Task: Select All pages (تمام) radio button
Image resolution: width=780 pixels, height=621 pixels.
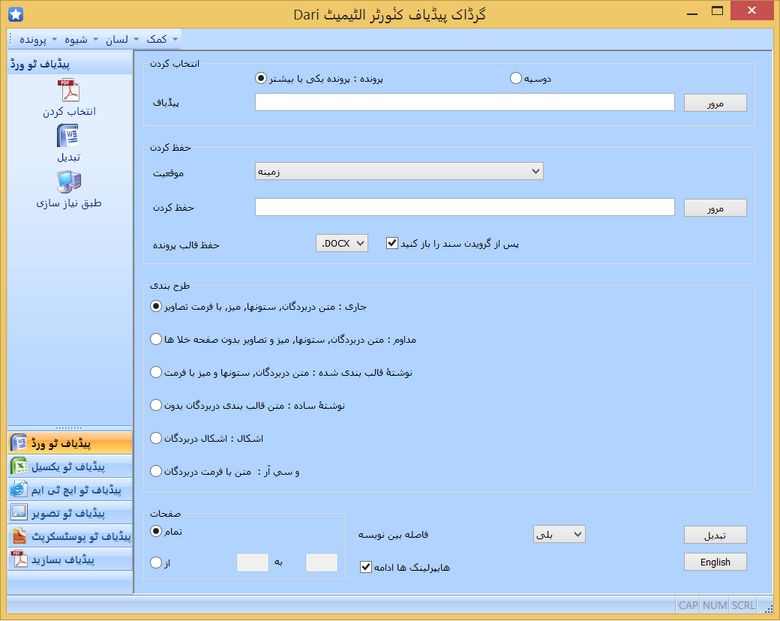Action: tap(156, 531)
